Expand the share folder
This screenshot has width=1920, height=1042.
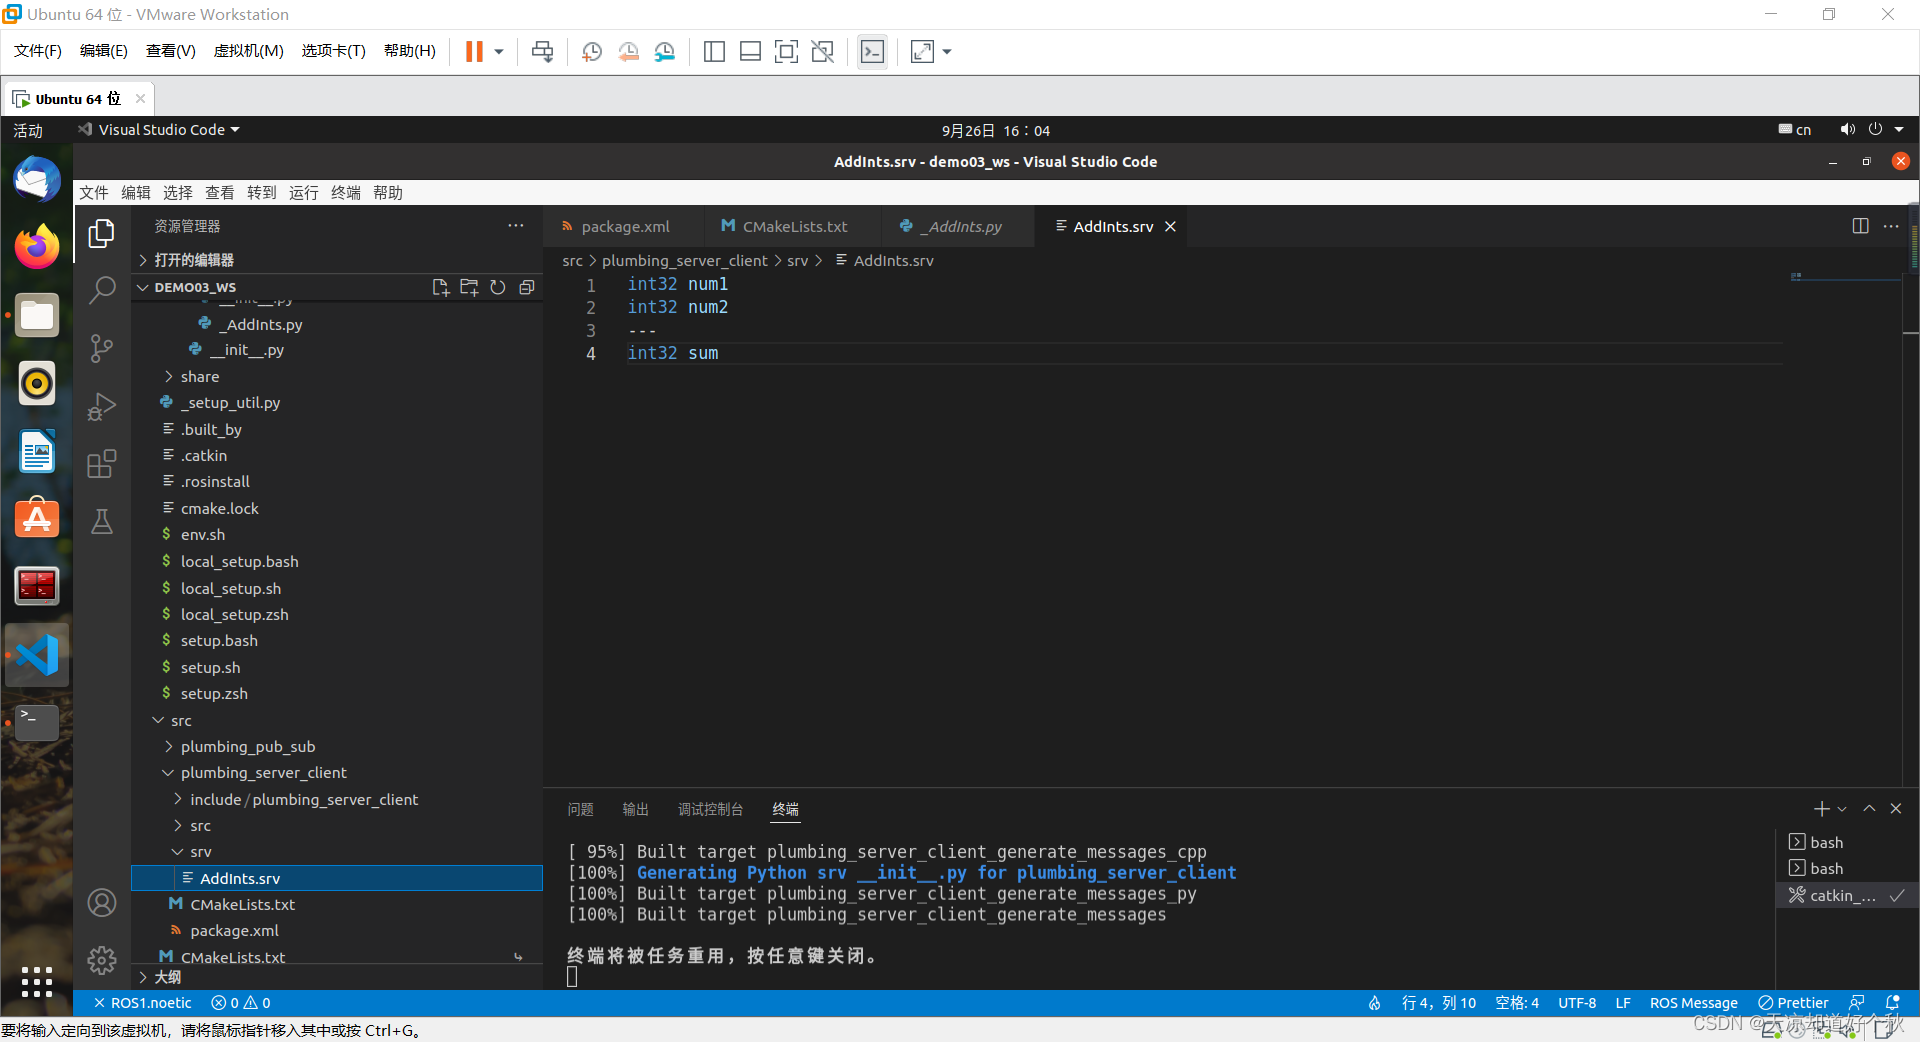(200, 377)
